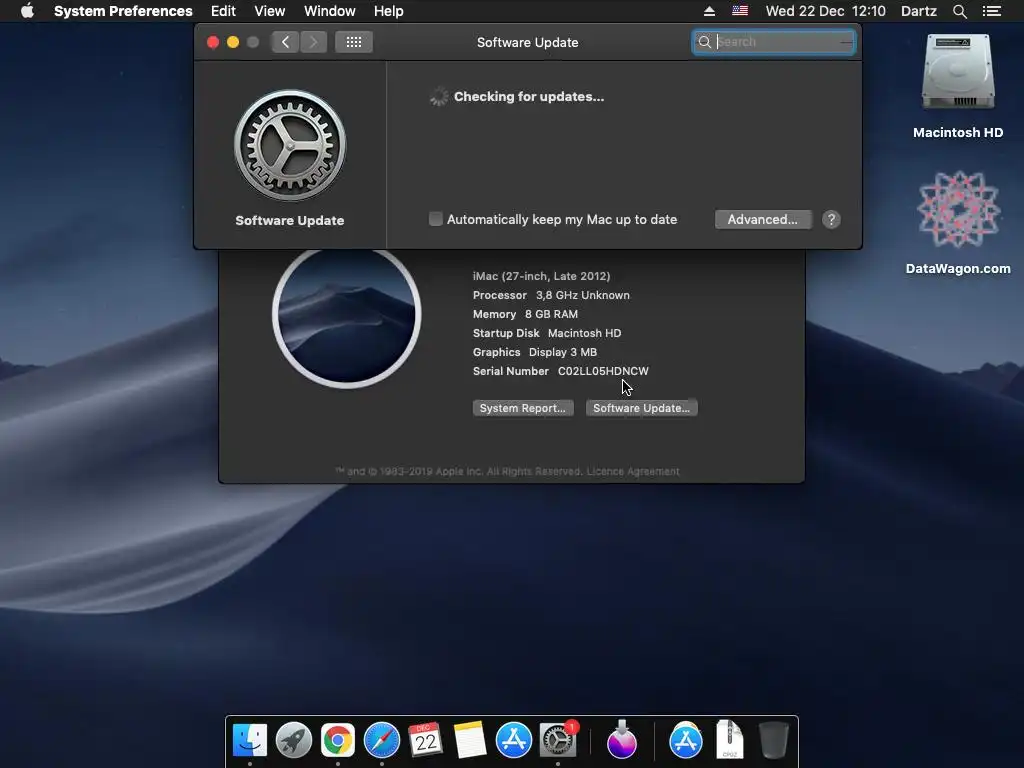Open the View menu
This screenshot has width=1024, height=768.
[x=270, y=11]
